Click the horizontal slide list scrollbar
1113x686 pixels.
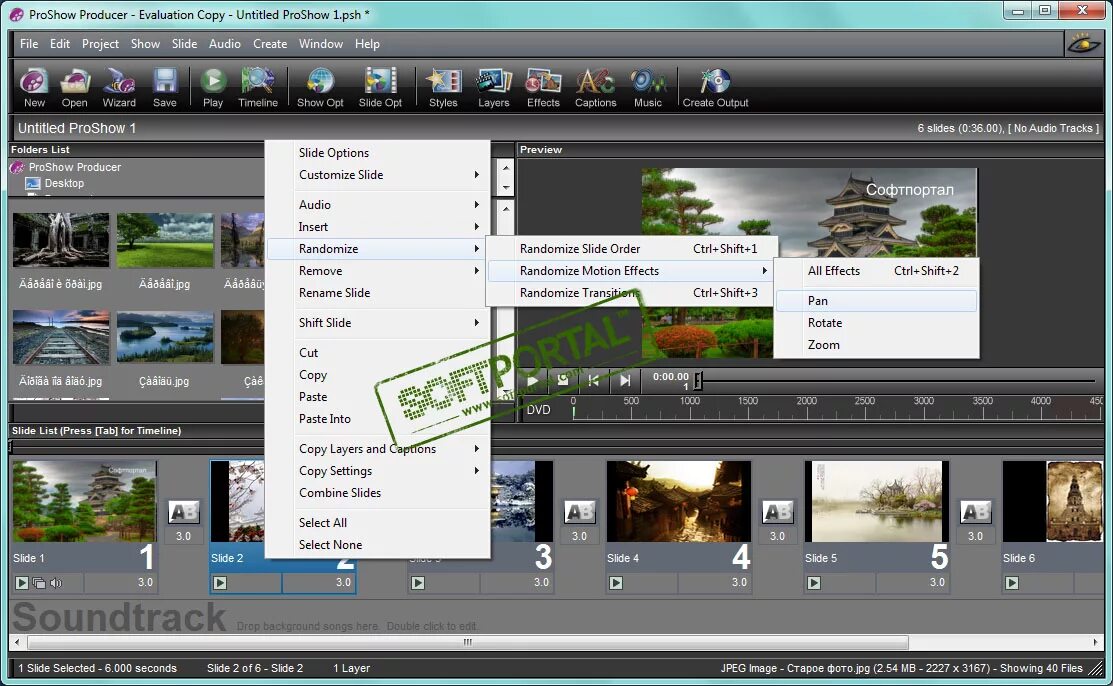[468, 643]
